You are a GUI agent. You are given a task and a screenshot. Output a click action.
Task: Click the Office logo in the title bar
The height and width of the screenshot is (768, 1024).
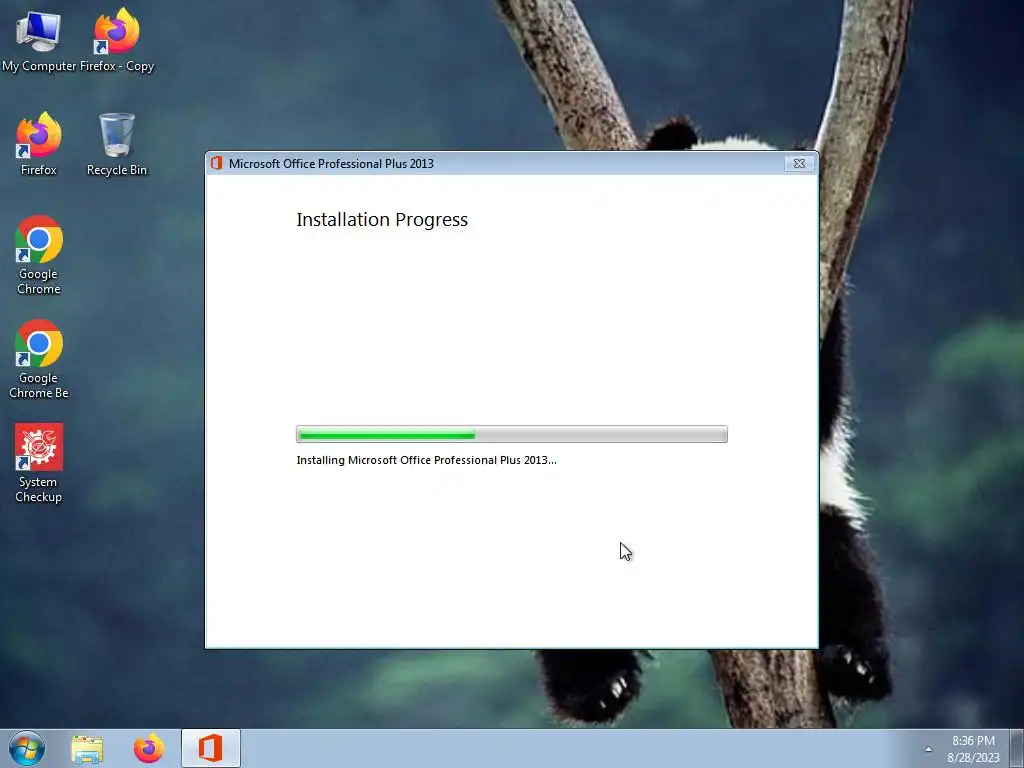pos(217,163)
